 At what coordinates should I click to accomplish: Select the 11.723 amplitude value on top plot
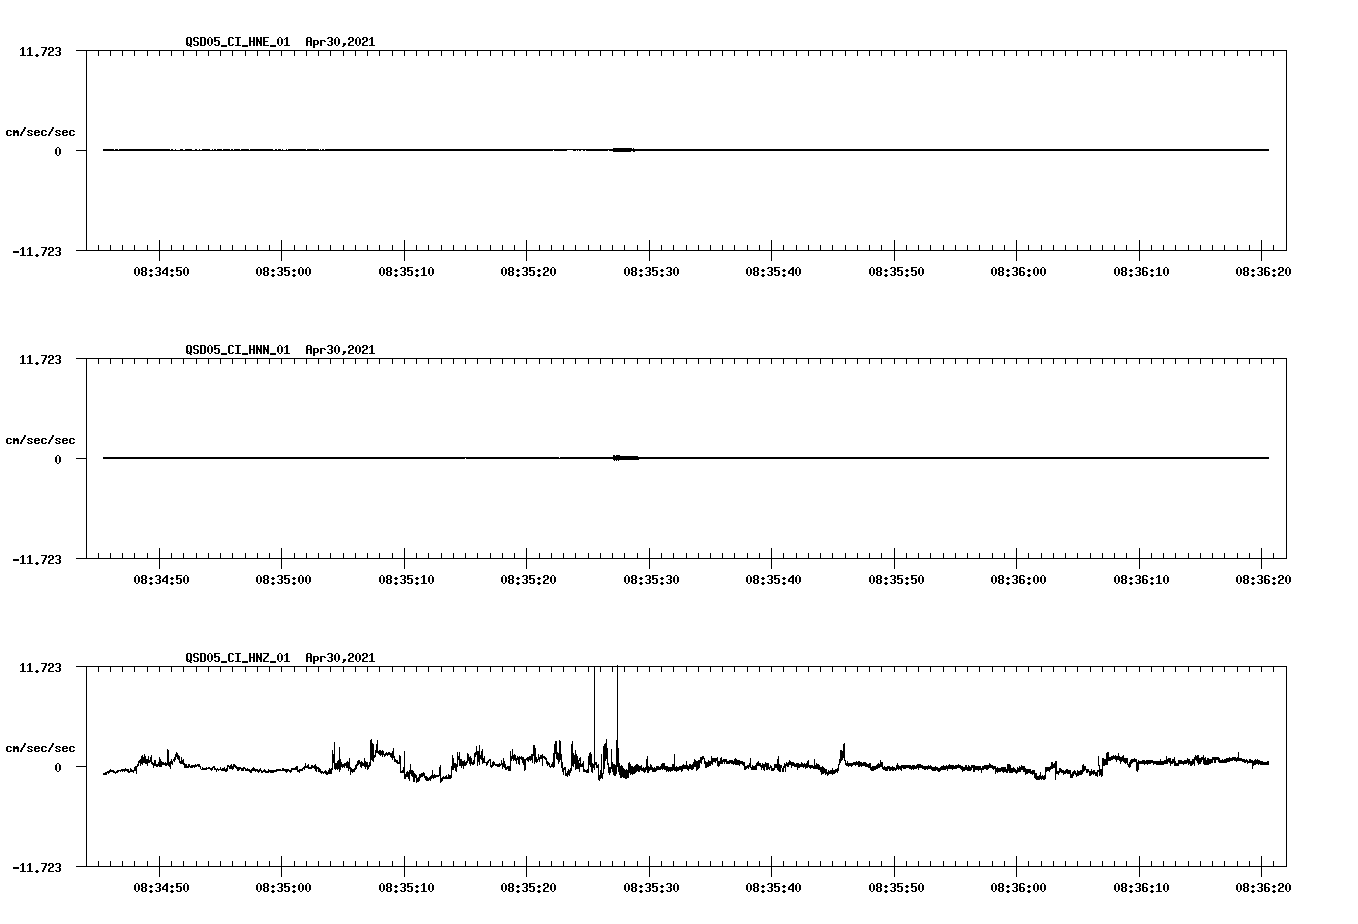[42, 49]
